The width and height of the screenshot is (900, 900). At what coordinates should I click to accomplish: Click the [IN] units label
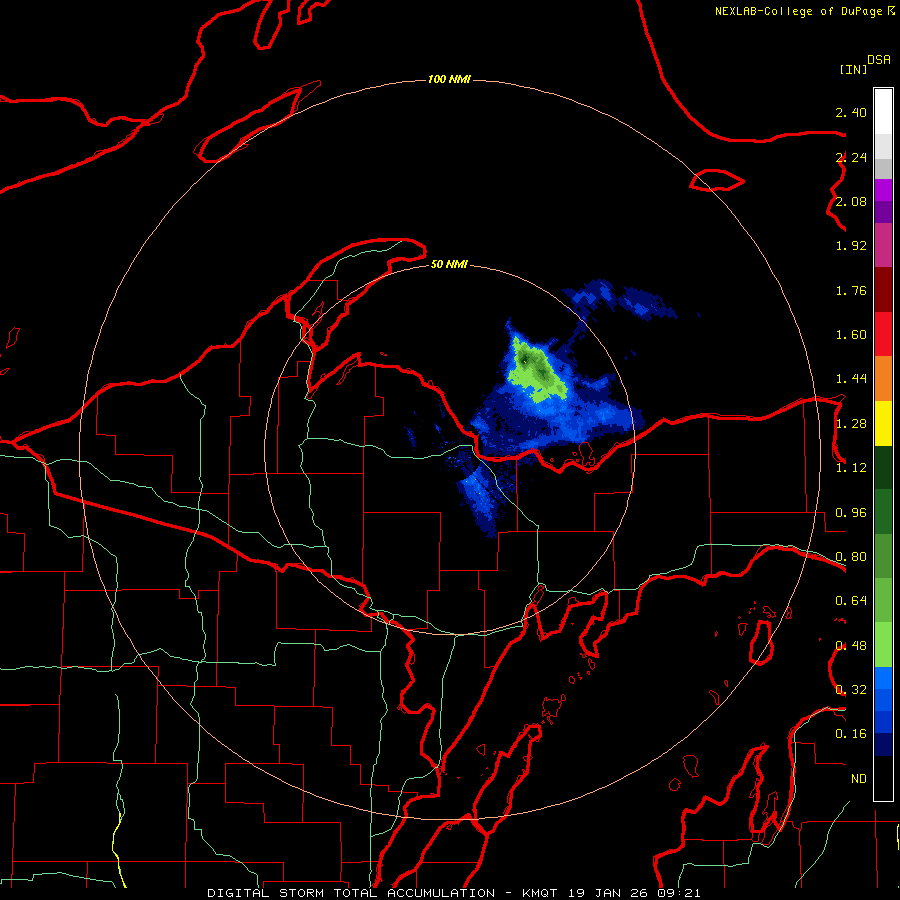pyautogui.click(x=853, y=69)
